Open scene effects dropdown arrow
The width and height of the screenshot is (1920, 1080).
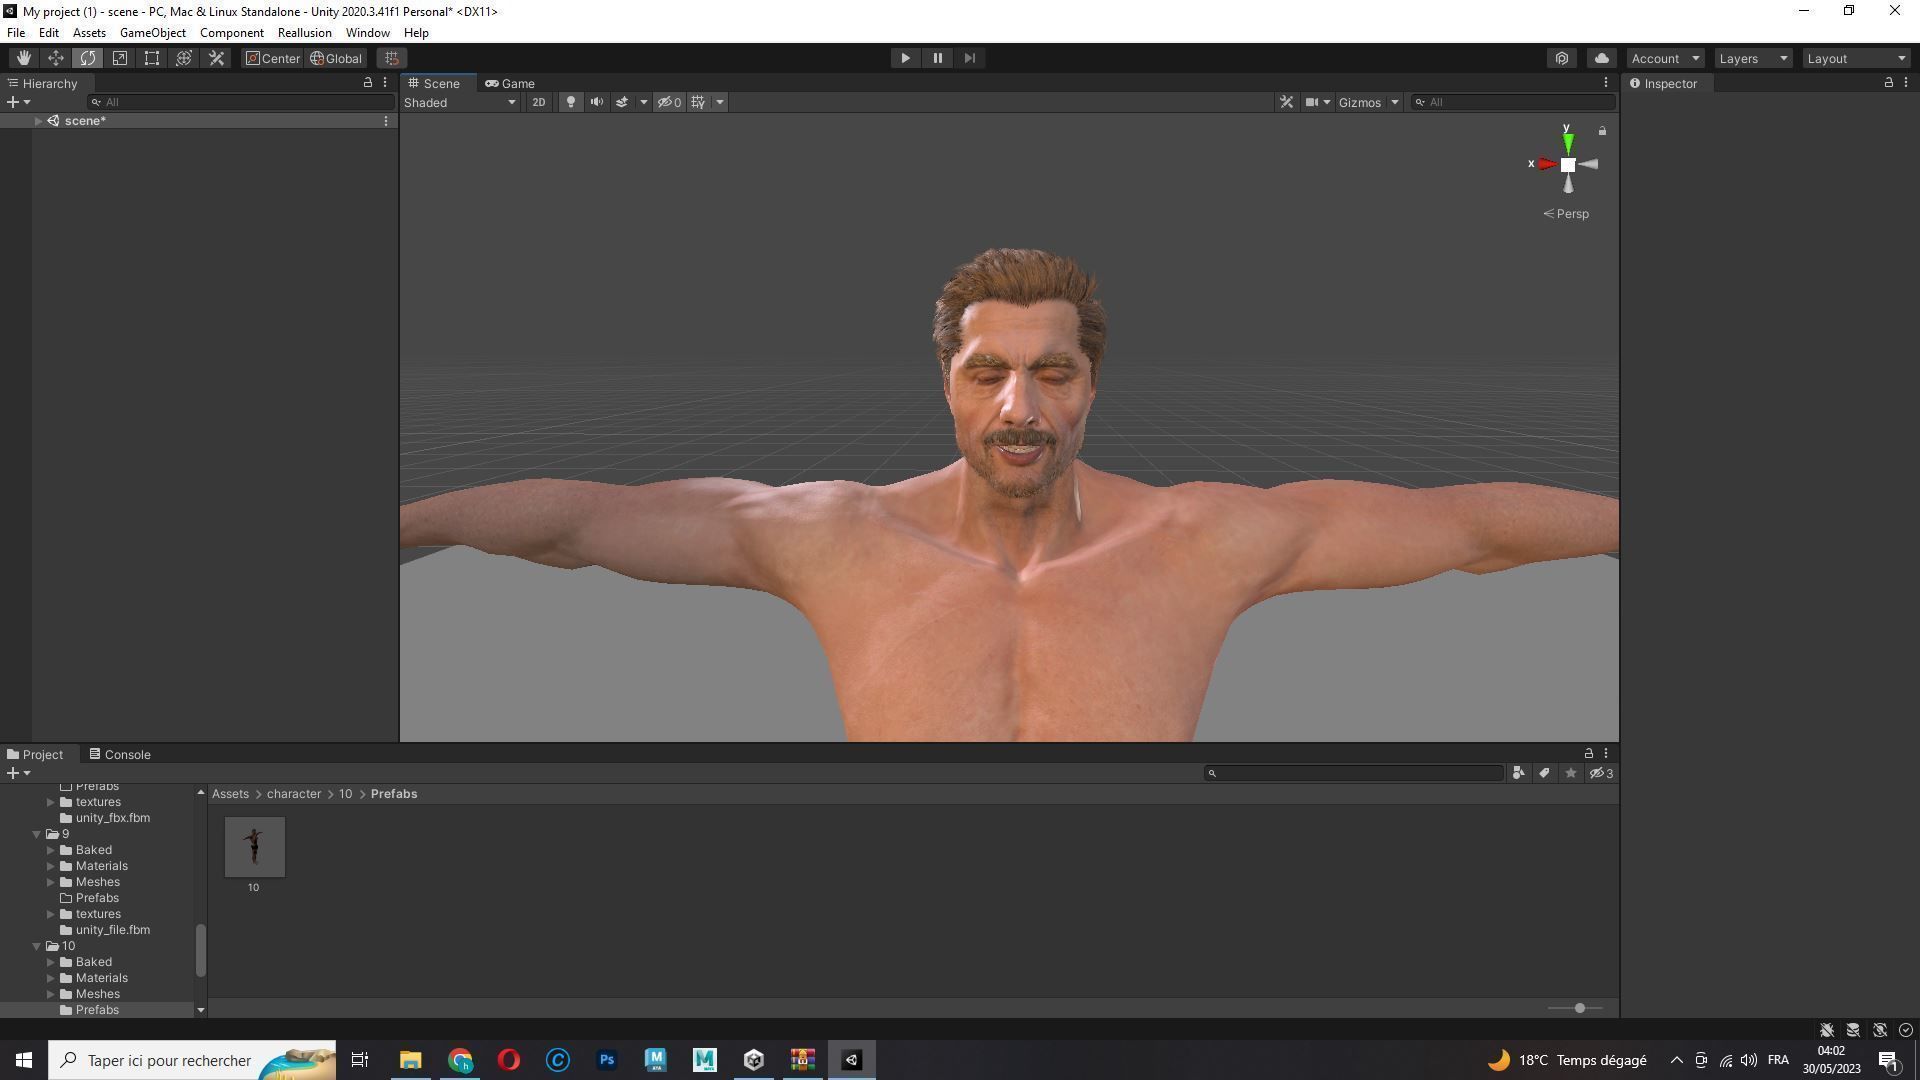(x=643, y=102)
